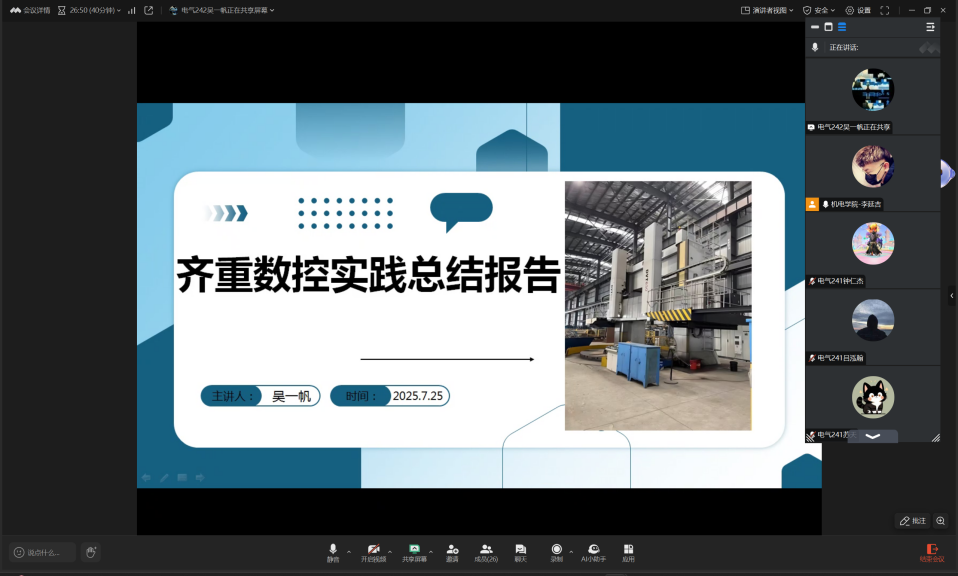Turn on the camera (开启视频)

373,552
